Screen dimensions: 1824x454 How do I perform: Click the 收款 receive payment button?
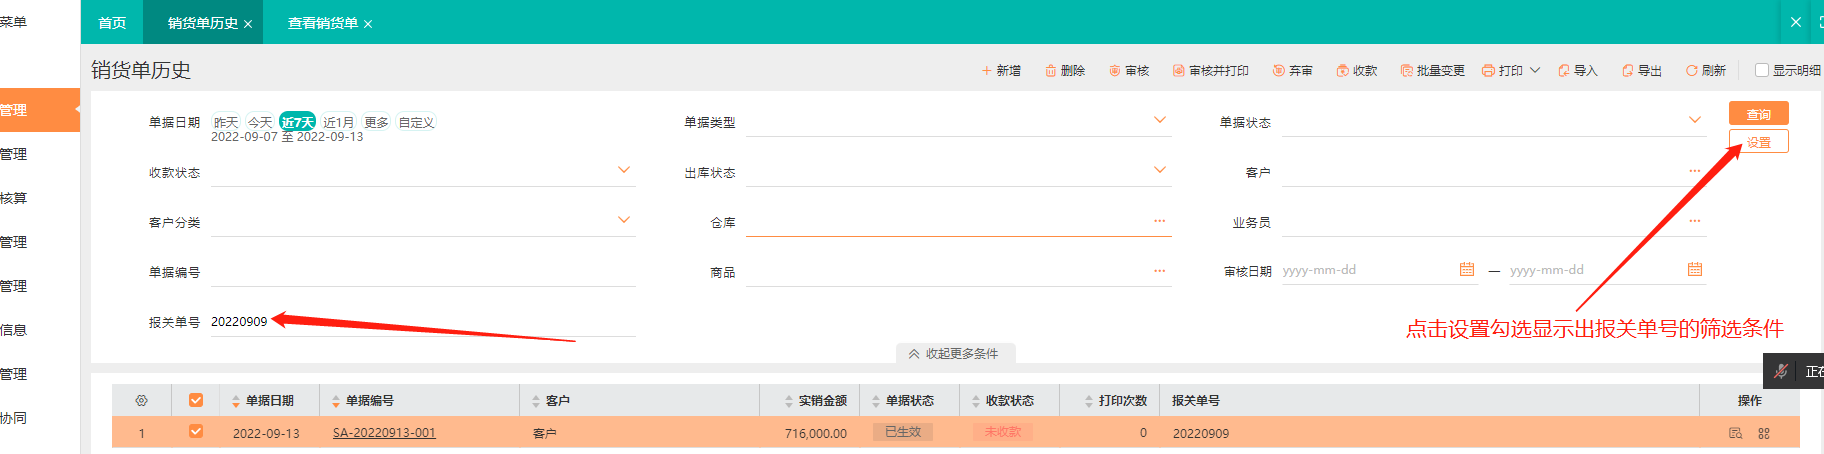point(1357,71)
